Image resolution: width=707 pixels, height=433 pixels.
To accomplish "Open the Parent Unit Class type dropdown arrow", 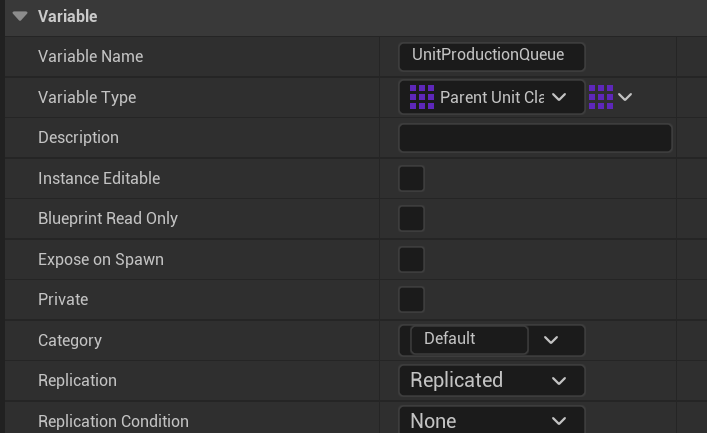I will click(x=559, y=97).
